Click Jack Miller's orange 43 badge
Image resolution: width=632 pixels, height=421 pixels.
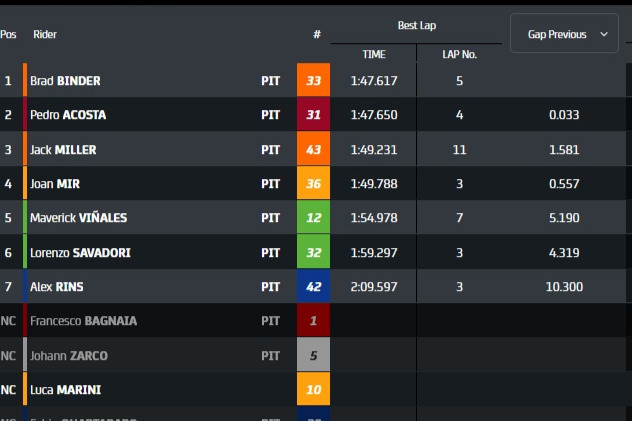[313, 149]
